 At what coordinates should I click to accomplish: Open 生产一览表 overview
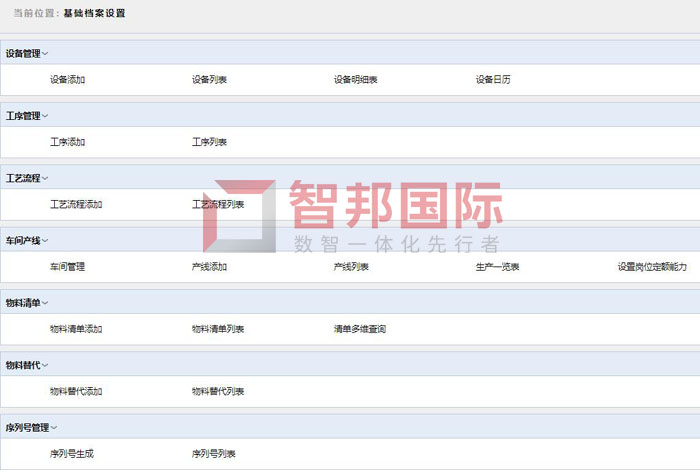pos(497,267)
